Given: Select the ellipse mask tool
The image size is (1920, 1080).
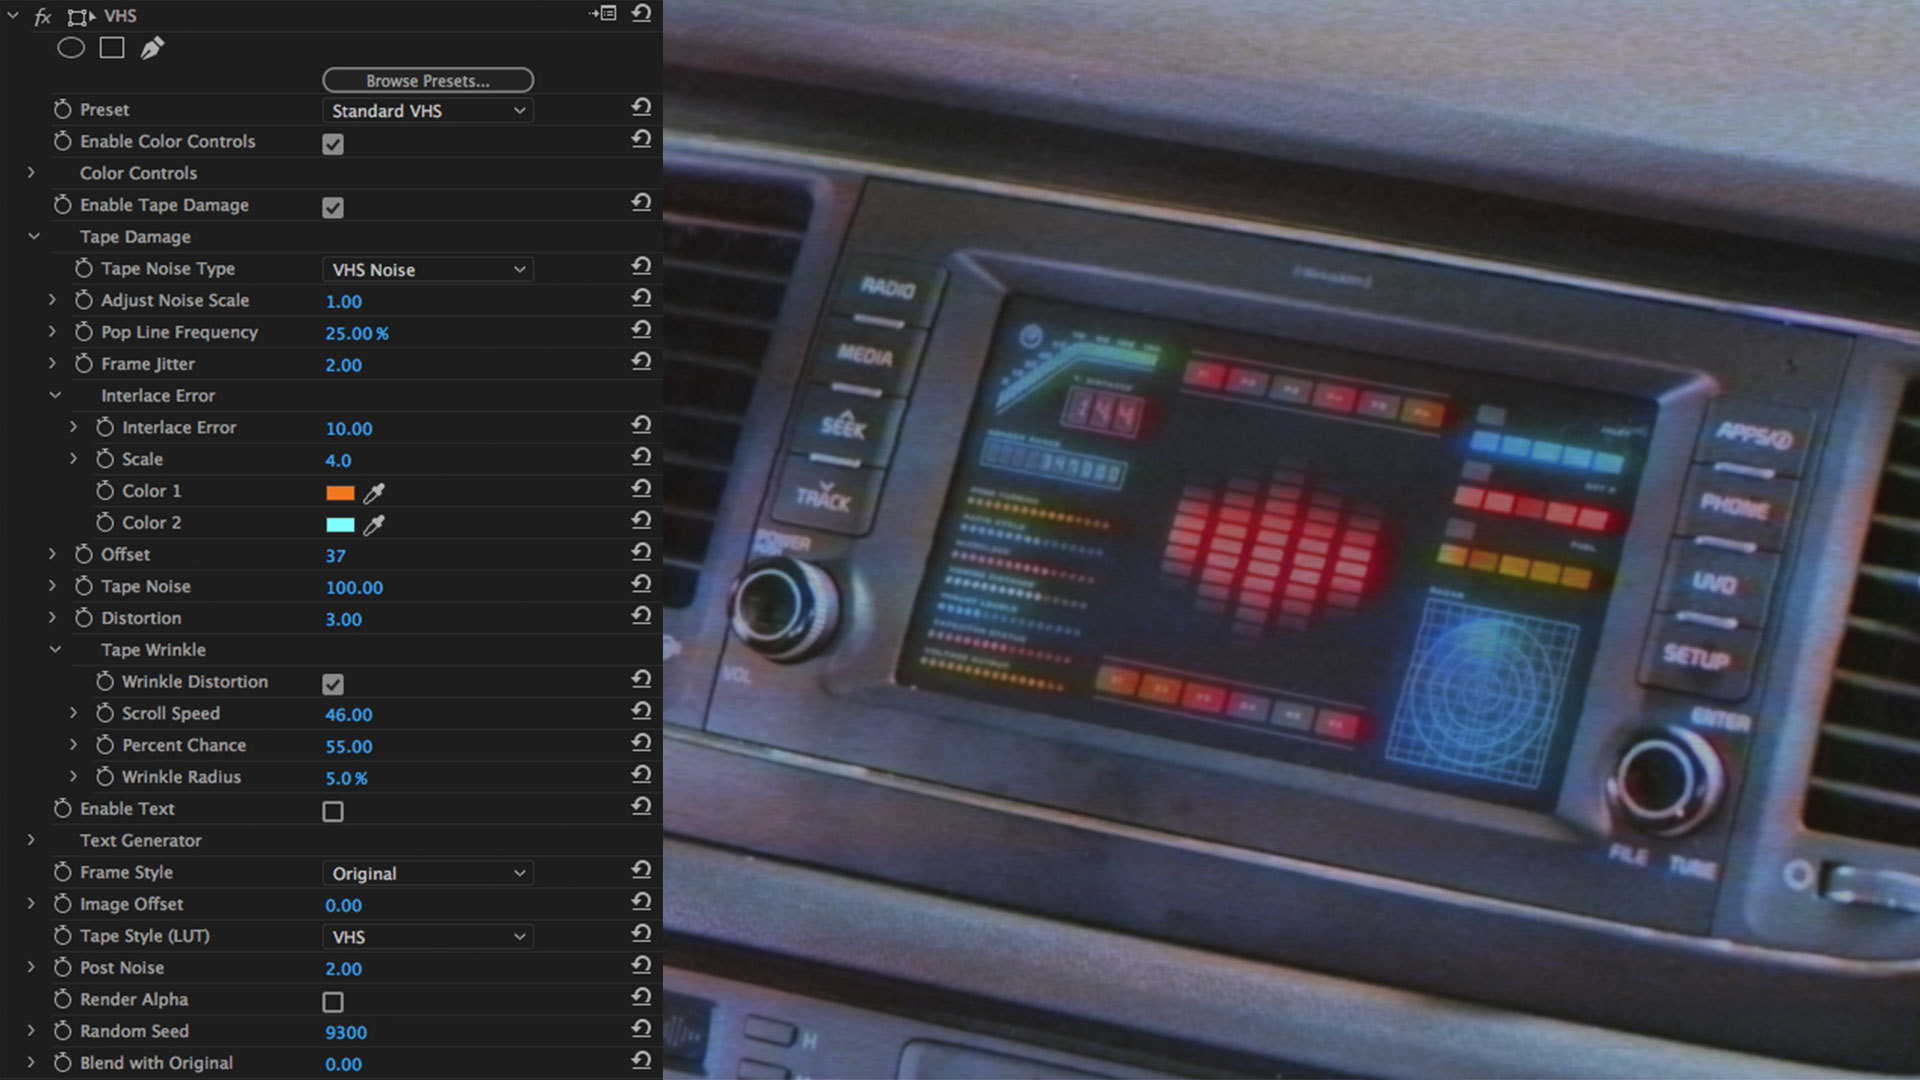Looking at the screenshot, I should click(71, 48).
